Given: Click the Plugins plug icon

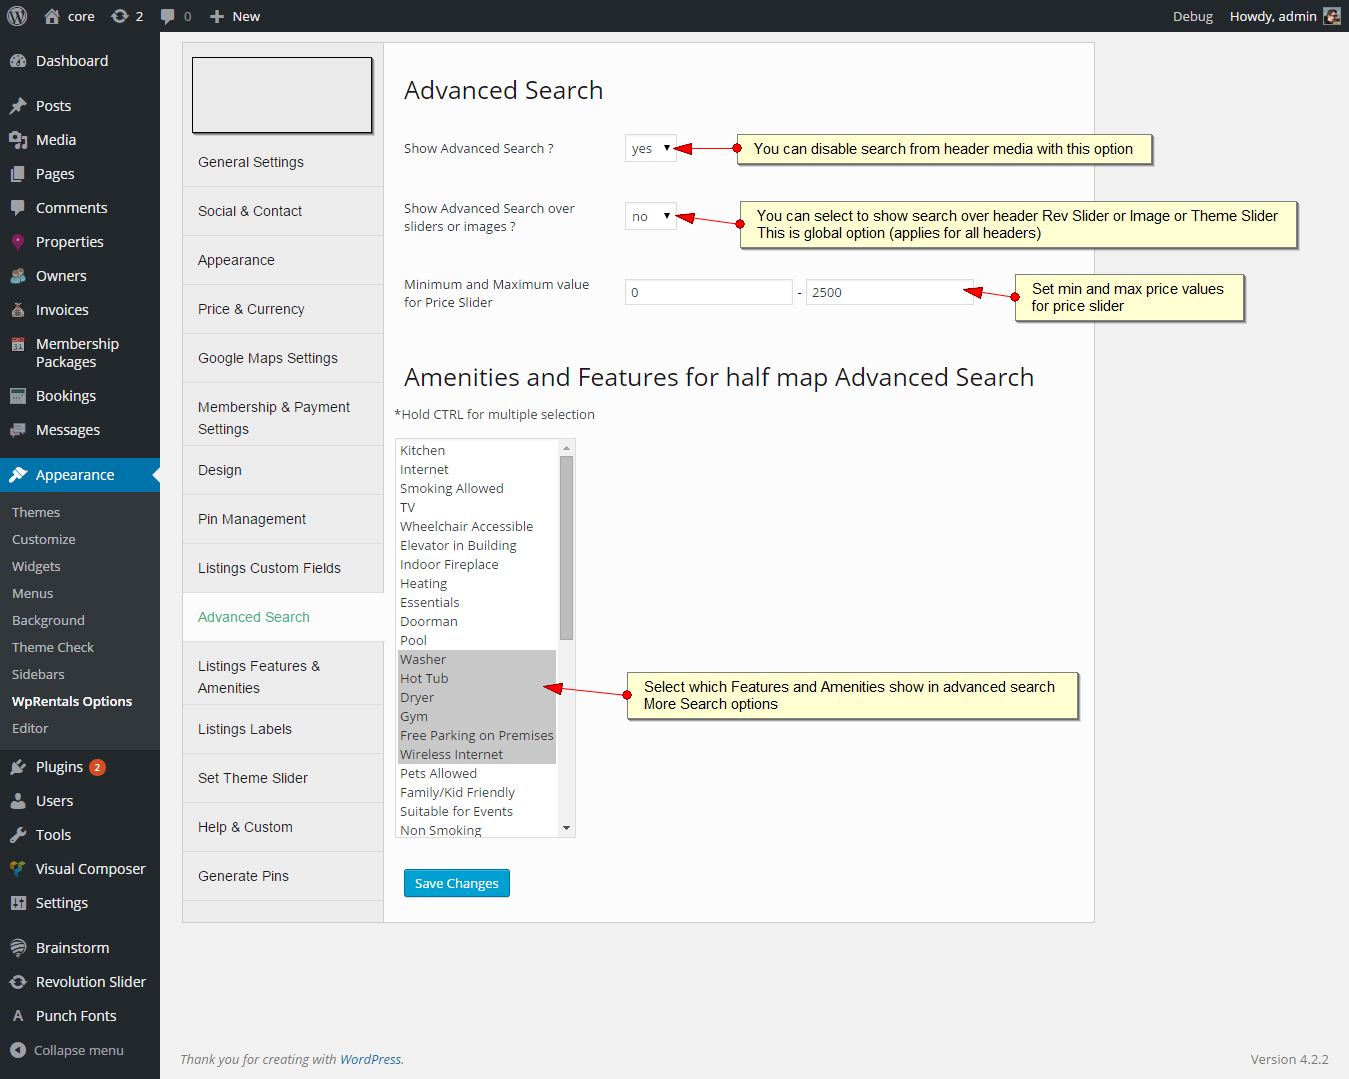Looking at the screenshot, I should (18, 767).
